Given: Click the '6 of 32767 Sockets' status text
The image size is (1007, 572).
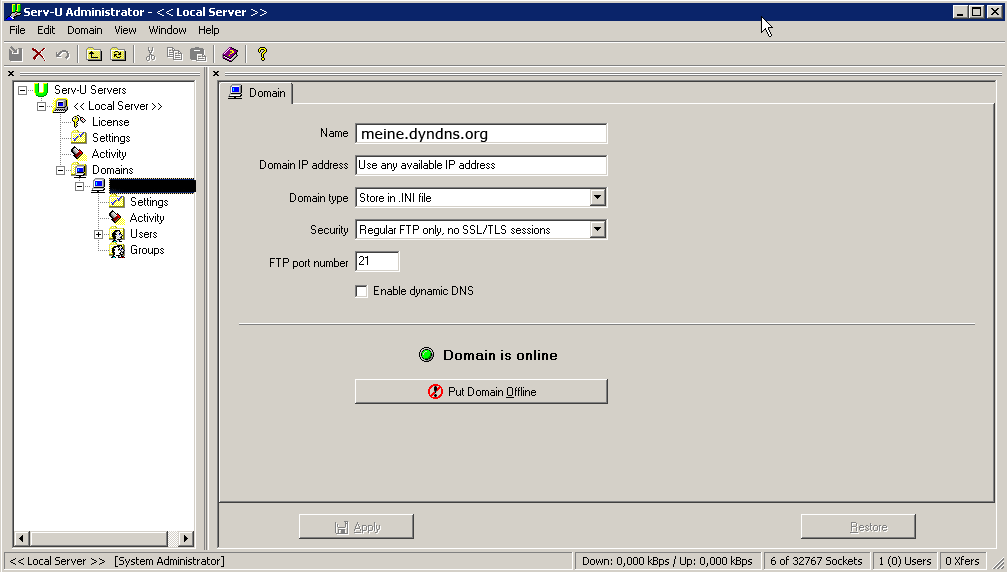Looking at the screenshot, I should 816,561.
